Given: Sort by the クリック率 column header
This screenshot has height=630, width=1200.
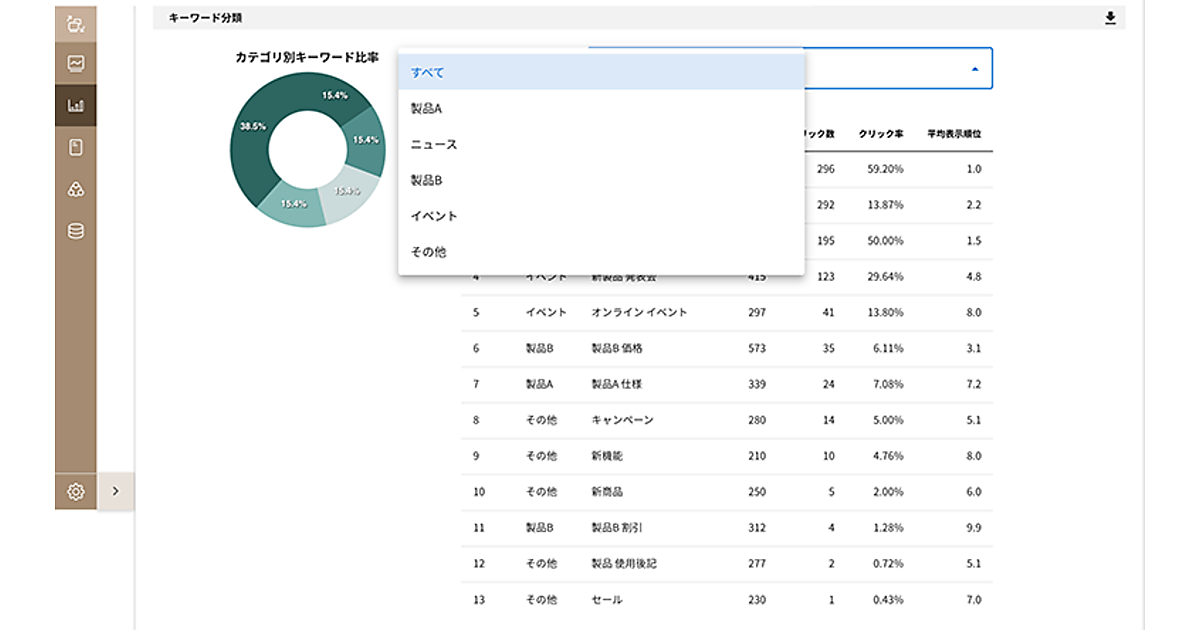Looking at the screenshot, I should (881, 133).
